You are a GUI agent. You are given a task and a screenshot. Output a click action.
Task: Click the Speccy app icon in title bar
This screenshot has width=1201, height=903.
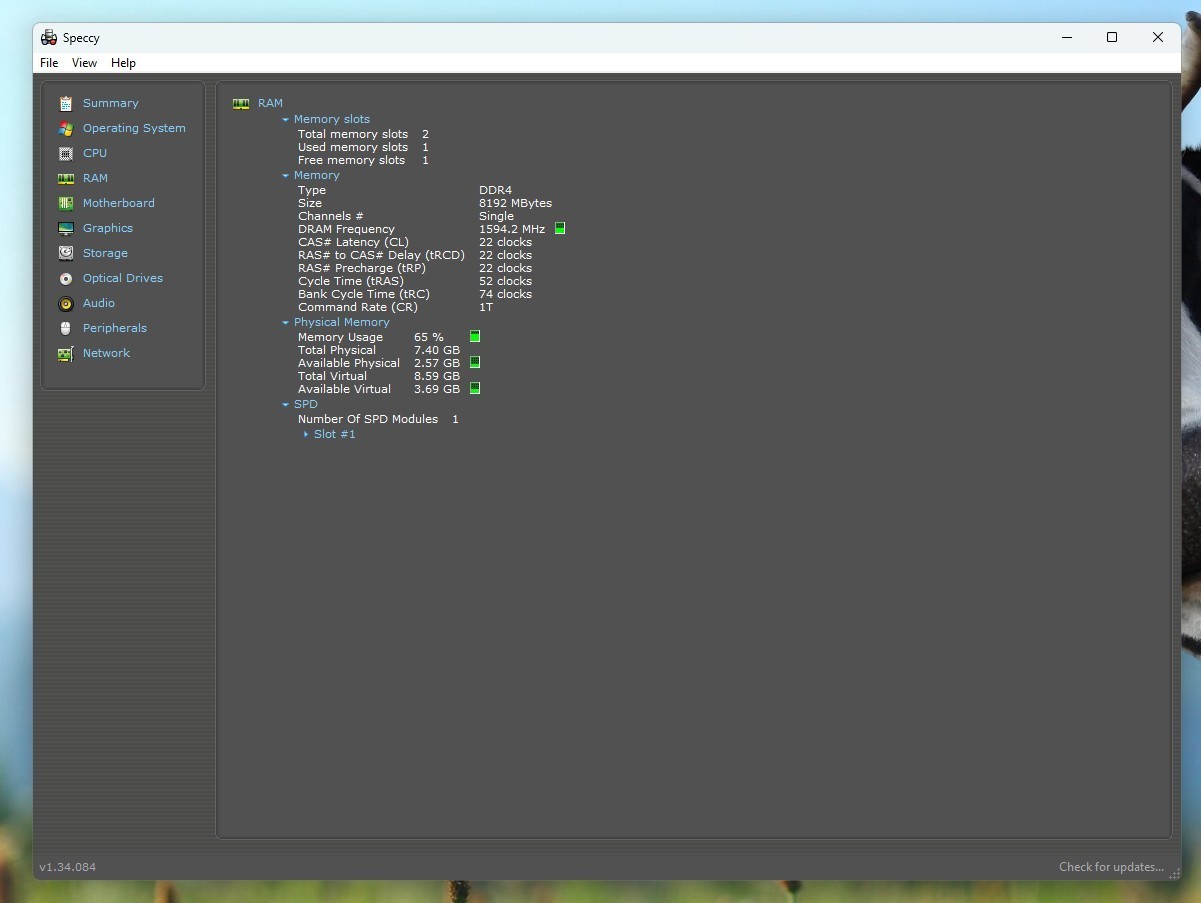tap(49, 38)
